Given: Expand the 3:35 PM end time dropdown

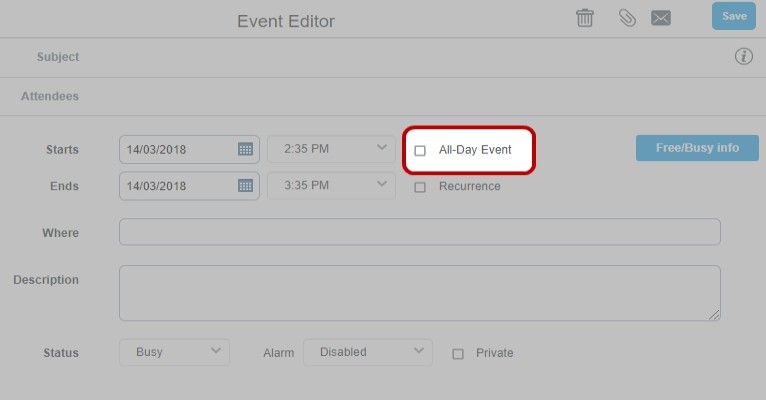Looking at the screenshot, I should [x=331, y=186].
